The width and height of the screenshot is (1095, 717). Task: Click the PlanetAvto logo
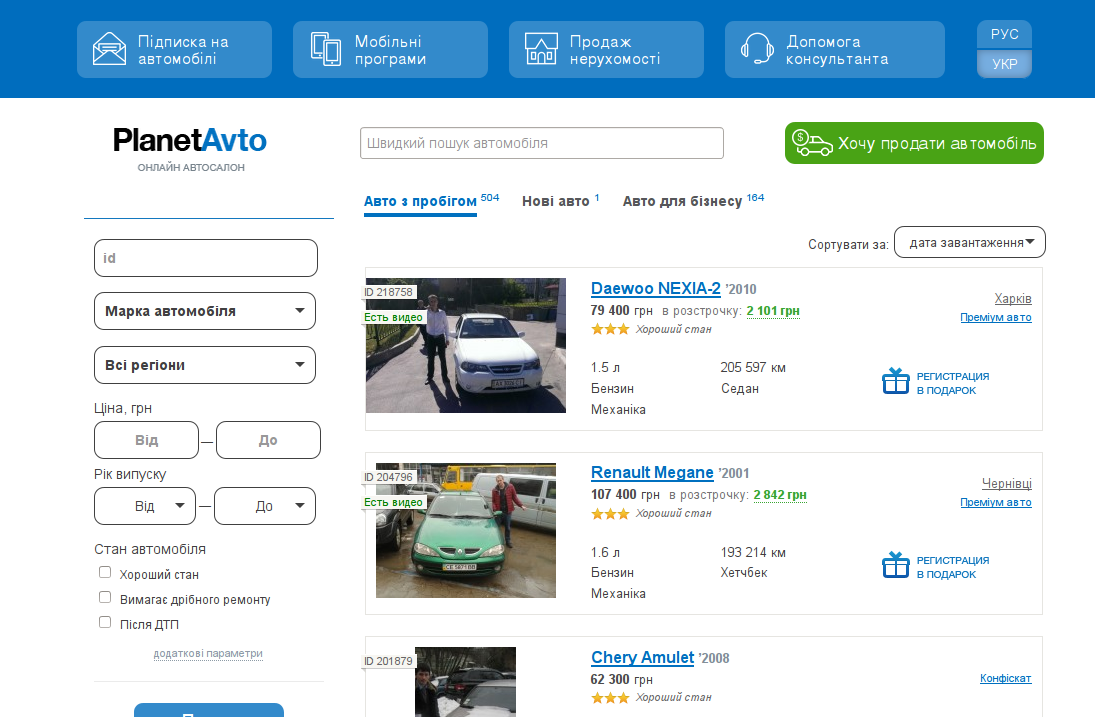190,140
